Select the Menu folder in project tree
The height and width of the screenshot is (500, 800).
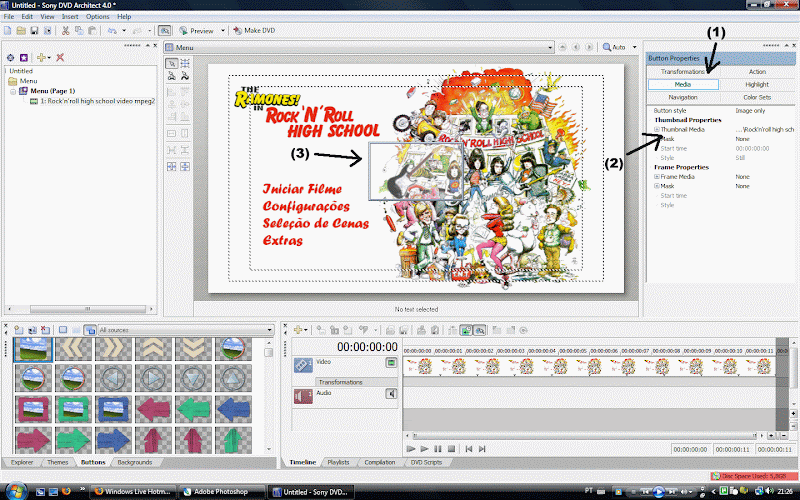click(x=23, y=81)
